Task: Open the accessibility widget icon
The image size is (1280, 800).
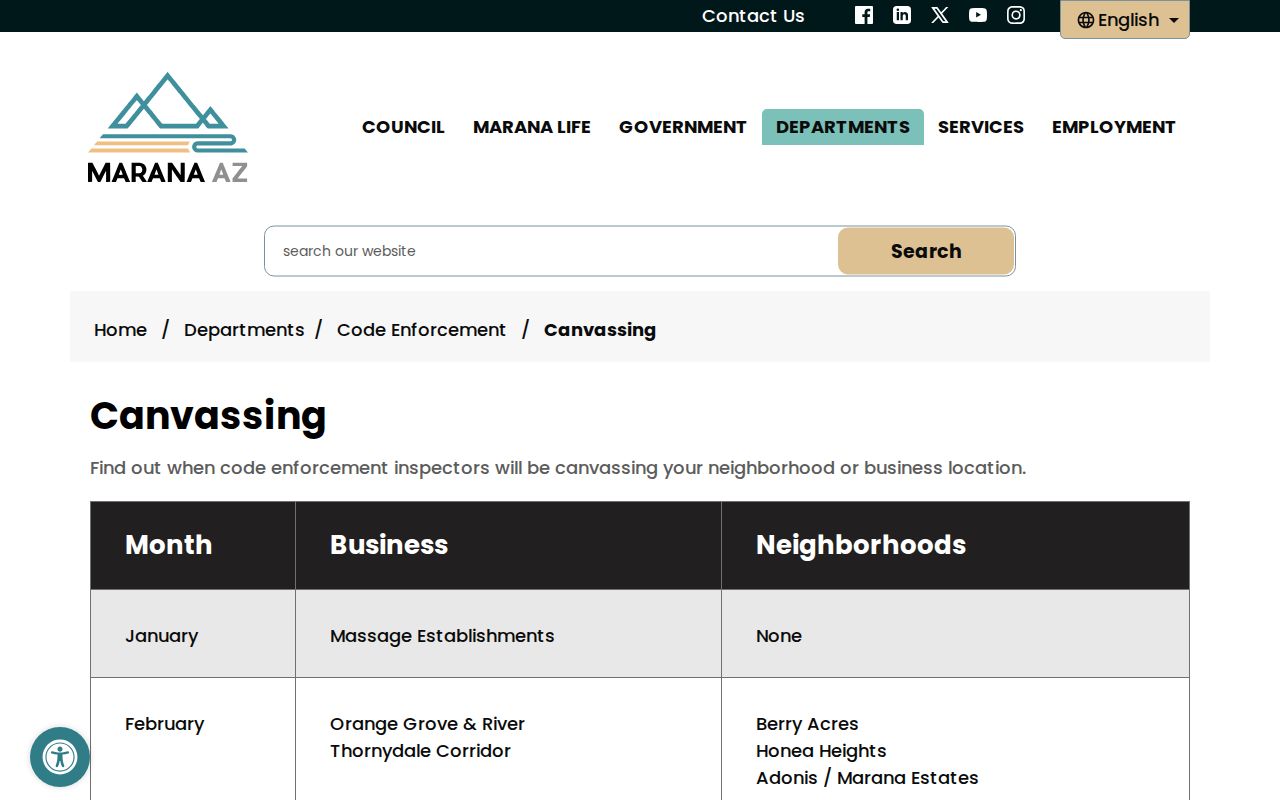Action: pos(60,757)
